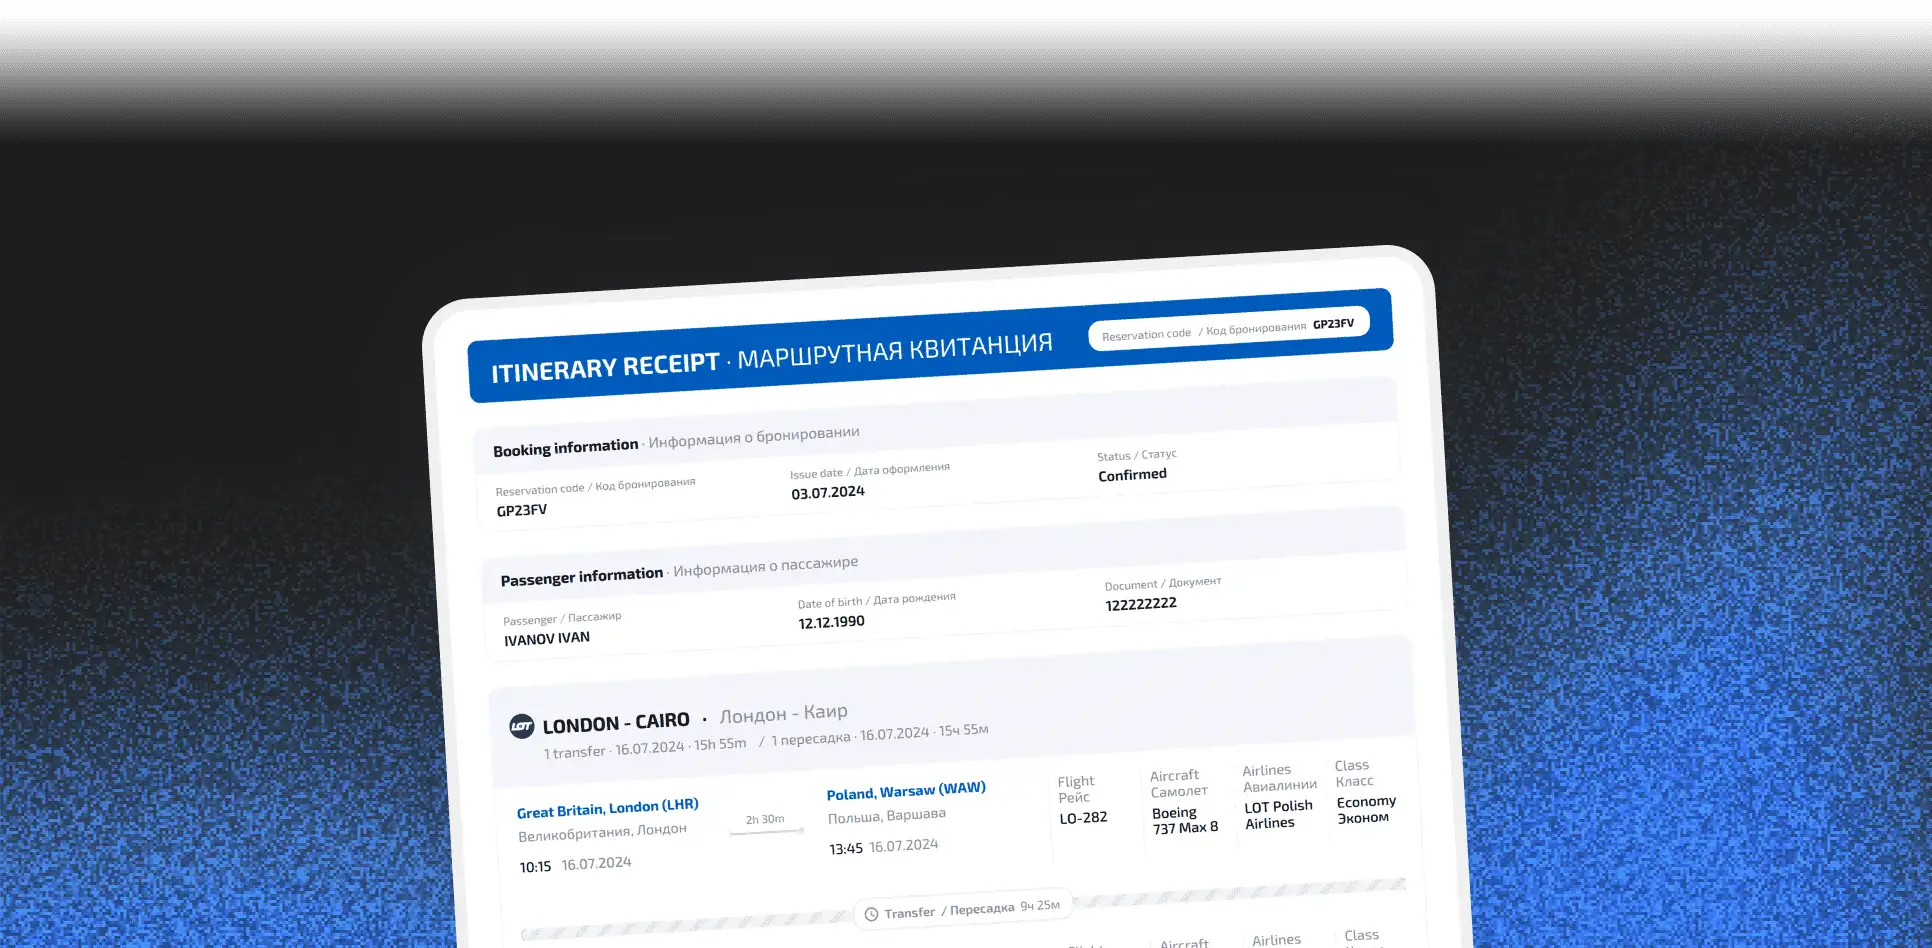This screenshot has height=948, width=1932.
Task: Open the Poland, Warsaw (WAW) link
Action: click(x=906, y=791)
